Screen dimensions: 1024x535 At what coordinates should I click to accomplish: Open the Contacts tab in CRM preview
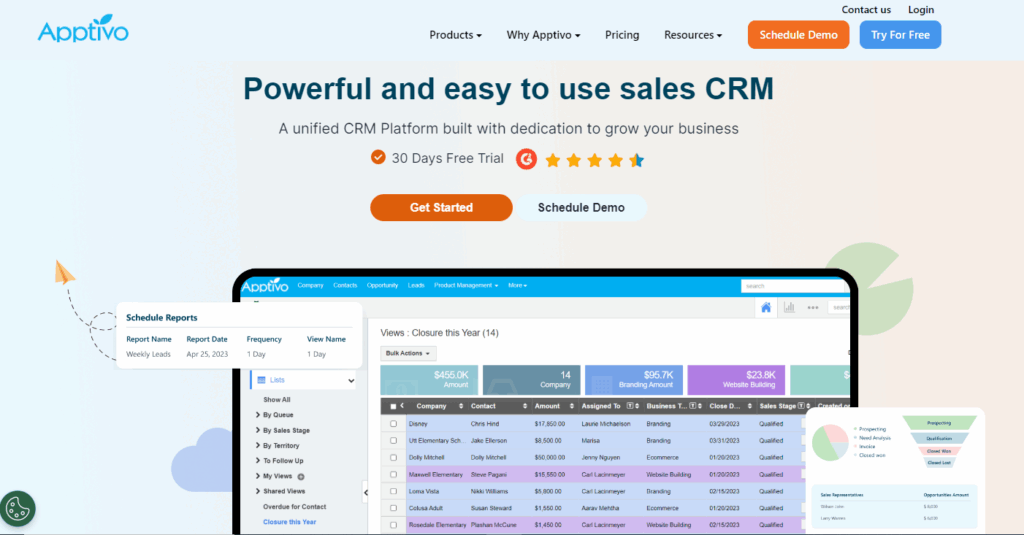click(345, 285)
